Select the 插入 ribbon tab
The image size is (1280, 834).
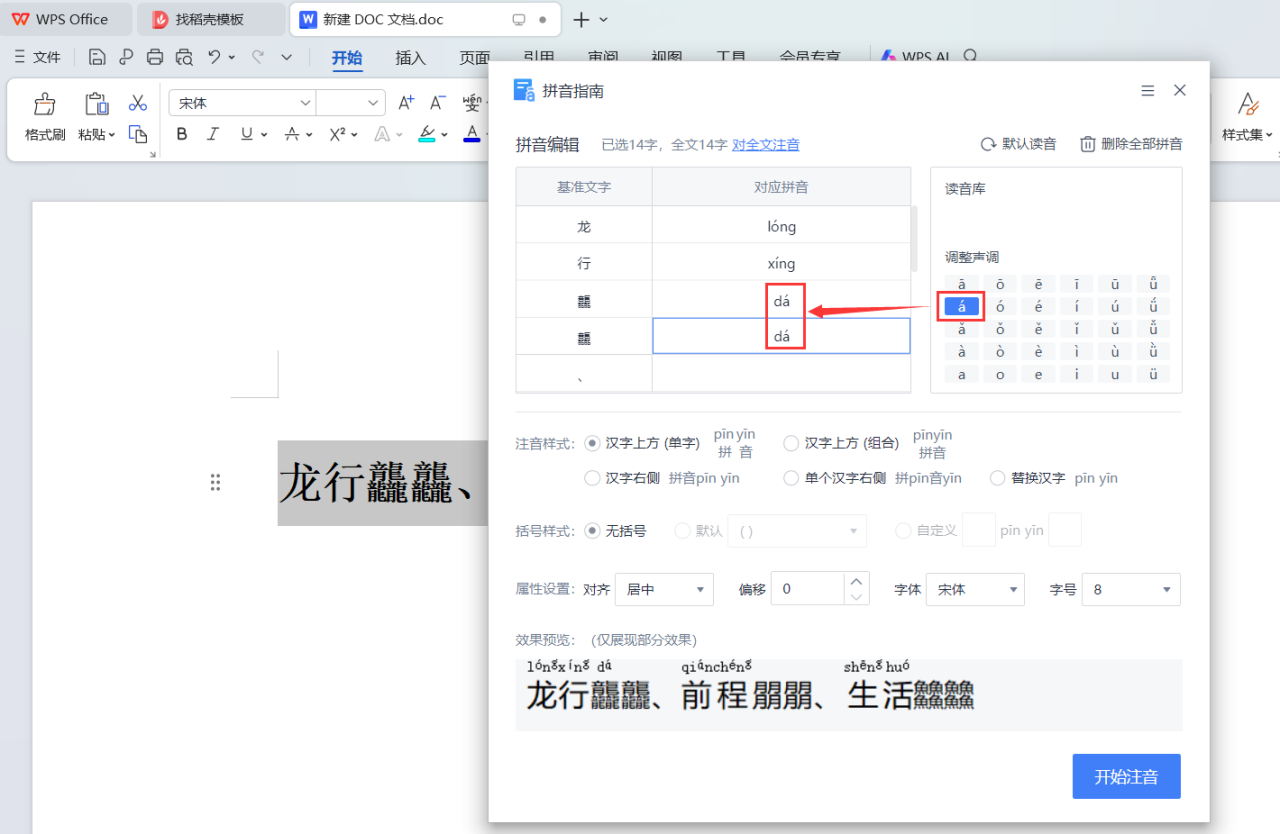pyautogui.click(x=411, y=57)
